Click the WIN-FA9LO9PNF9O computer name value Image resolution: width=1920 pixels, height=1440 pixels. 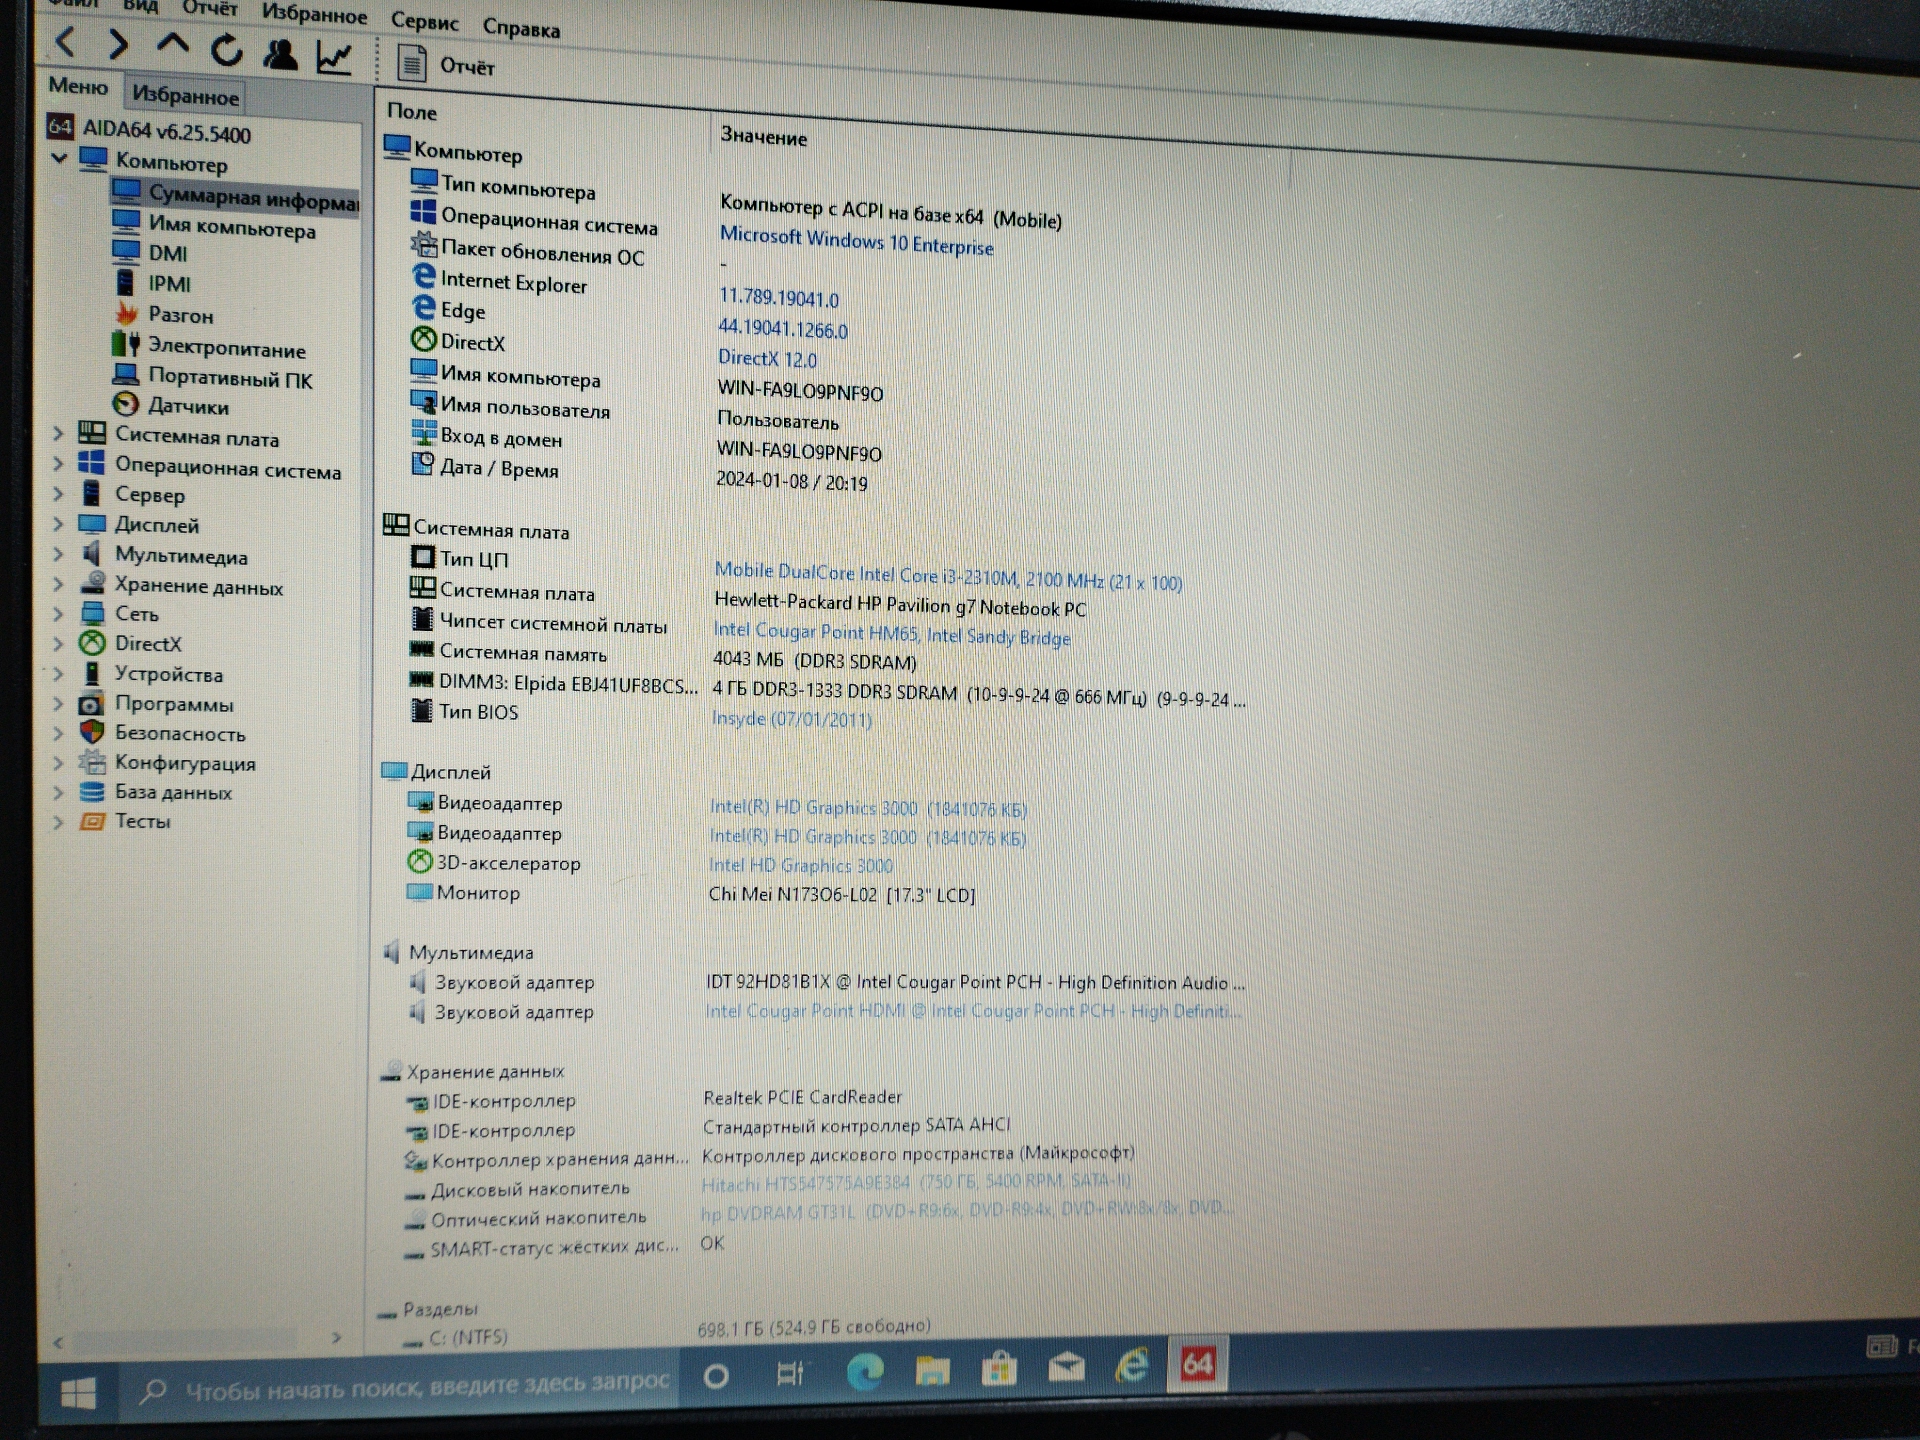[800, 392]
